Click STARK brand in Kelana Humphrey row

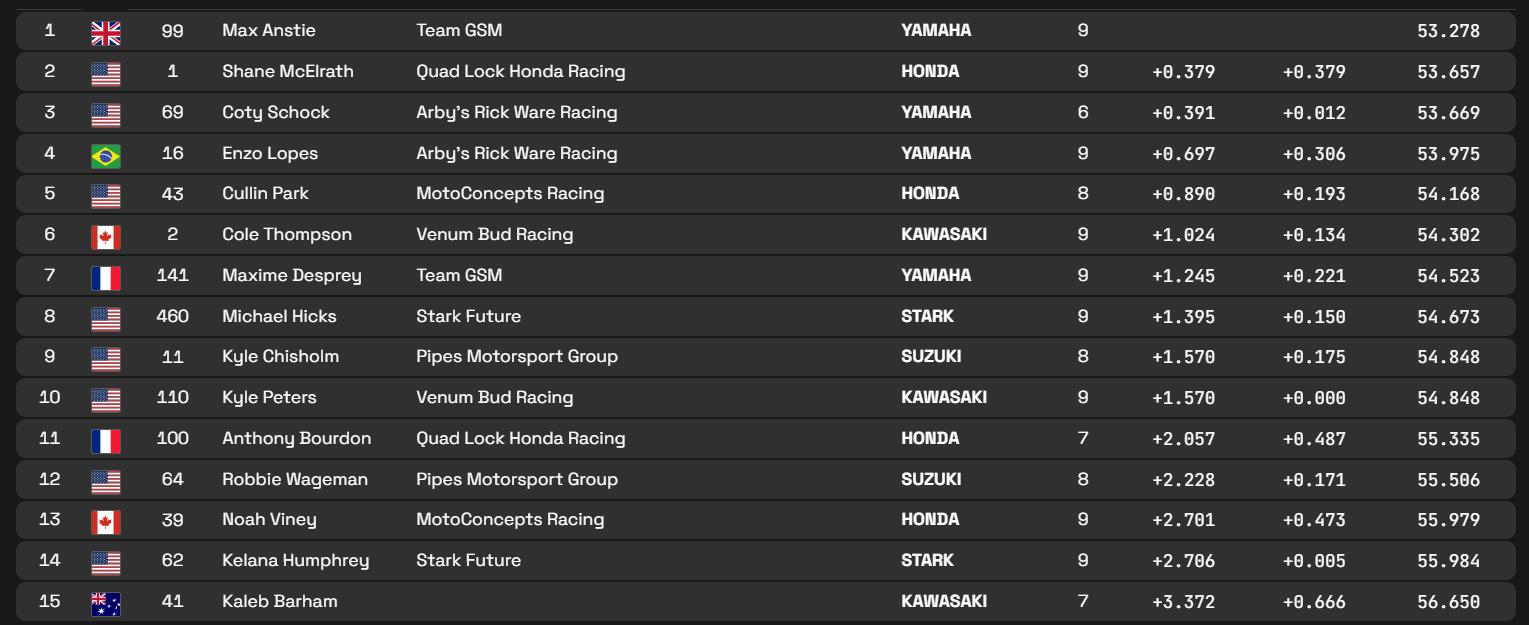tap(927, 560)
